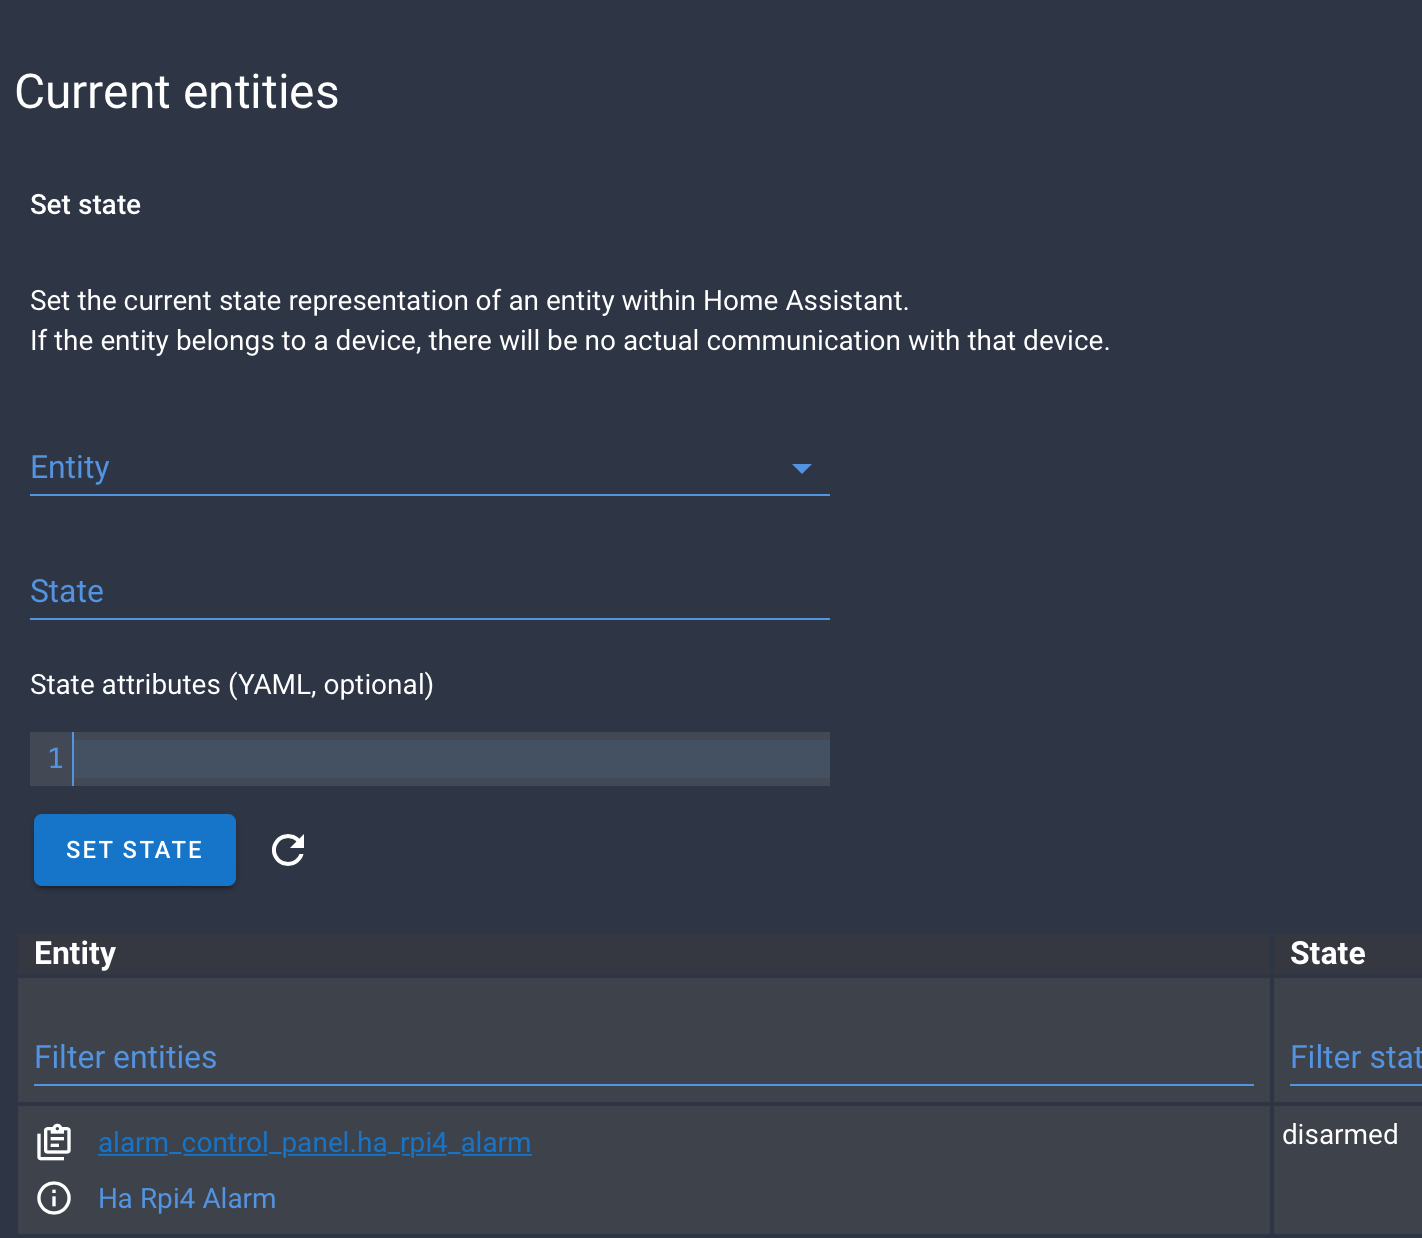Open the Entity dropdown arrow

click(801, 468)
